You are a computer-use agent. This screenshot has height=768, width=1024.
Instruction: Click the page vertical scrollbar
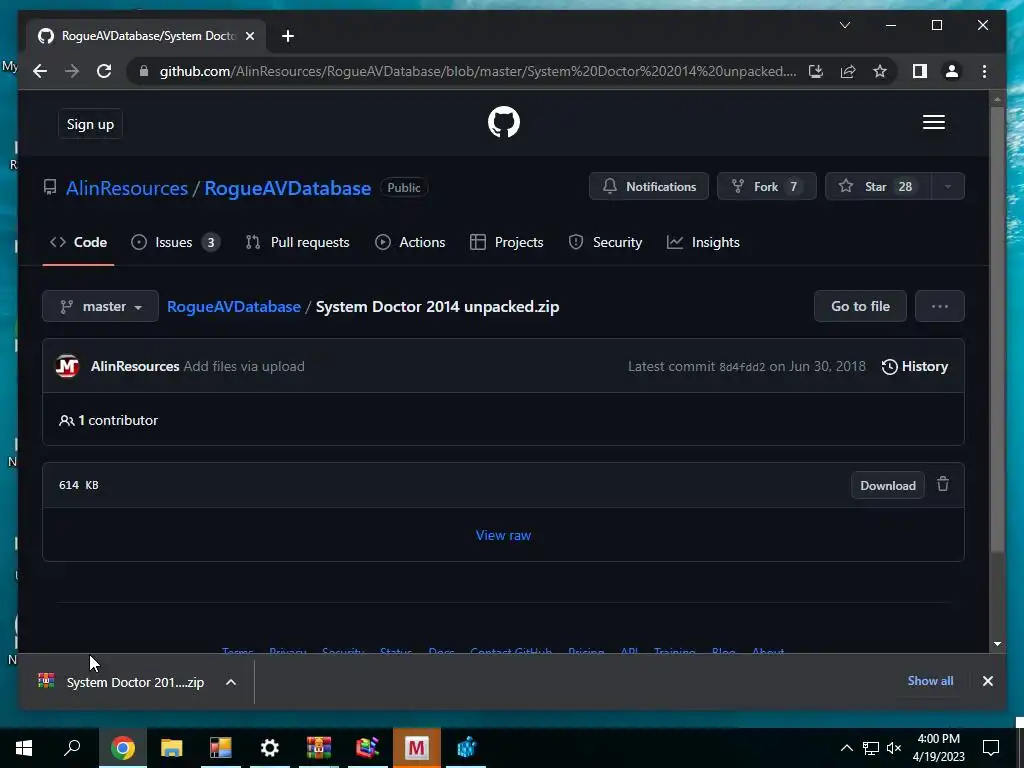(997, 329)
